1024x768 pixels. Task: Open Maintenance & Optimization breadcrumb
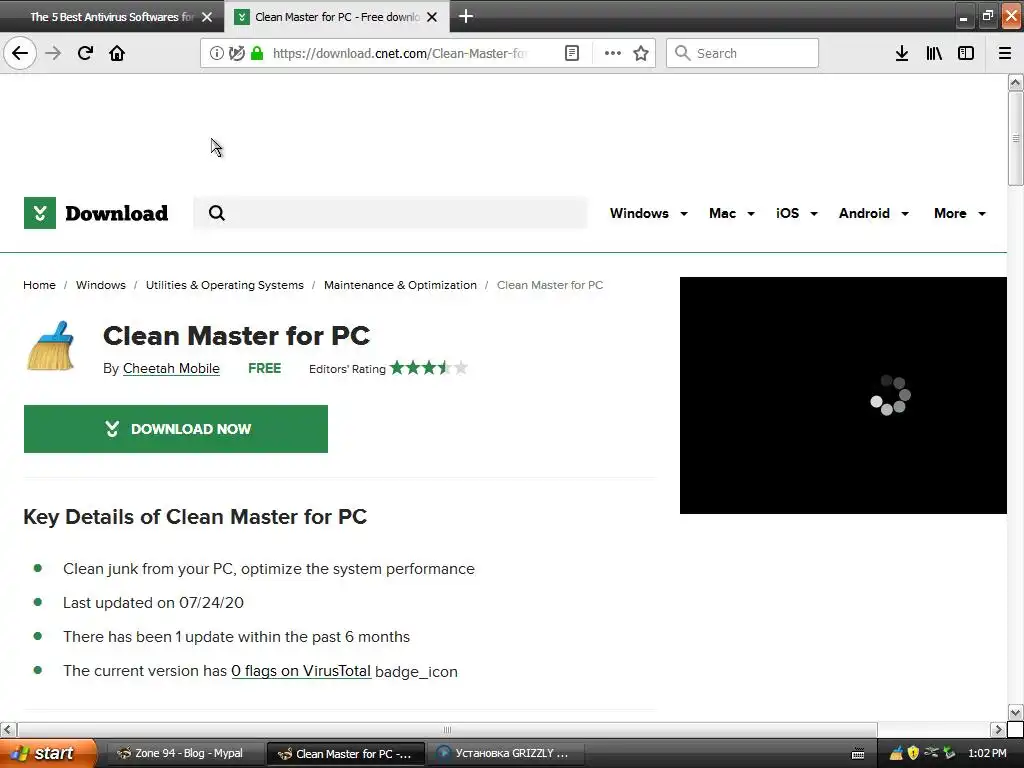coord(400,285)
